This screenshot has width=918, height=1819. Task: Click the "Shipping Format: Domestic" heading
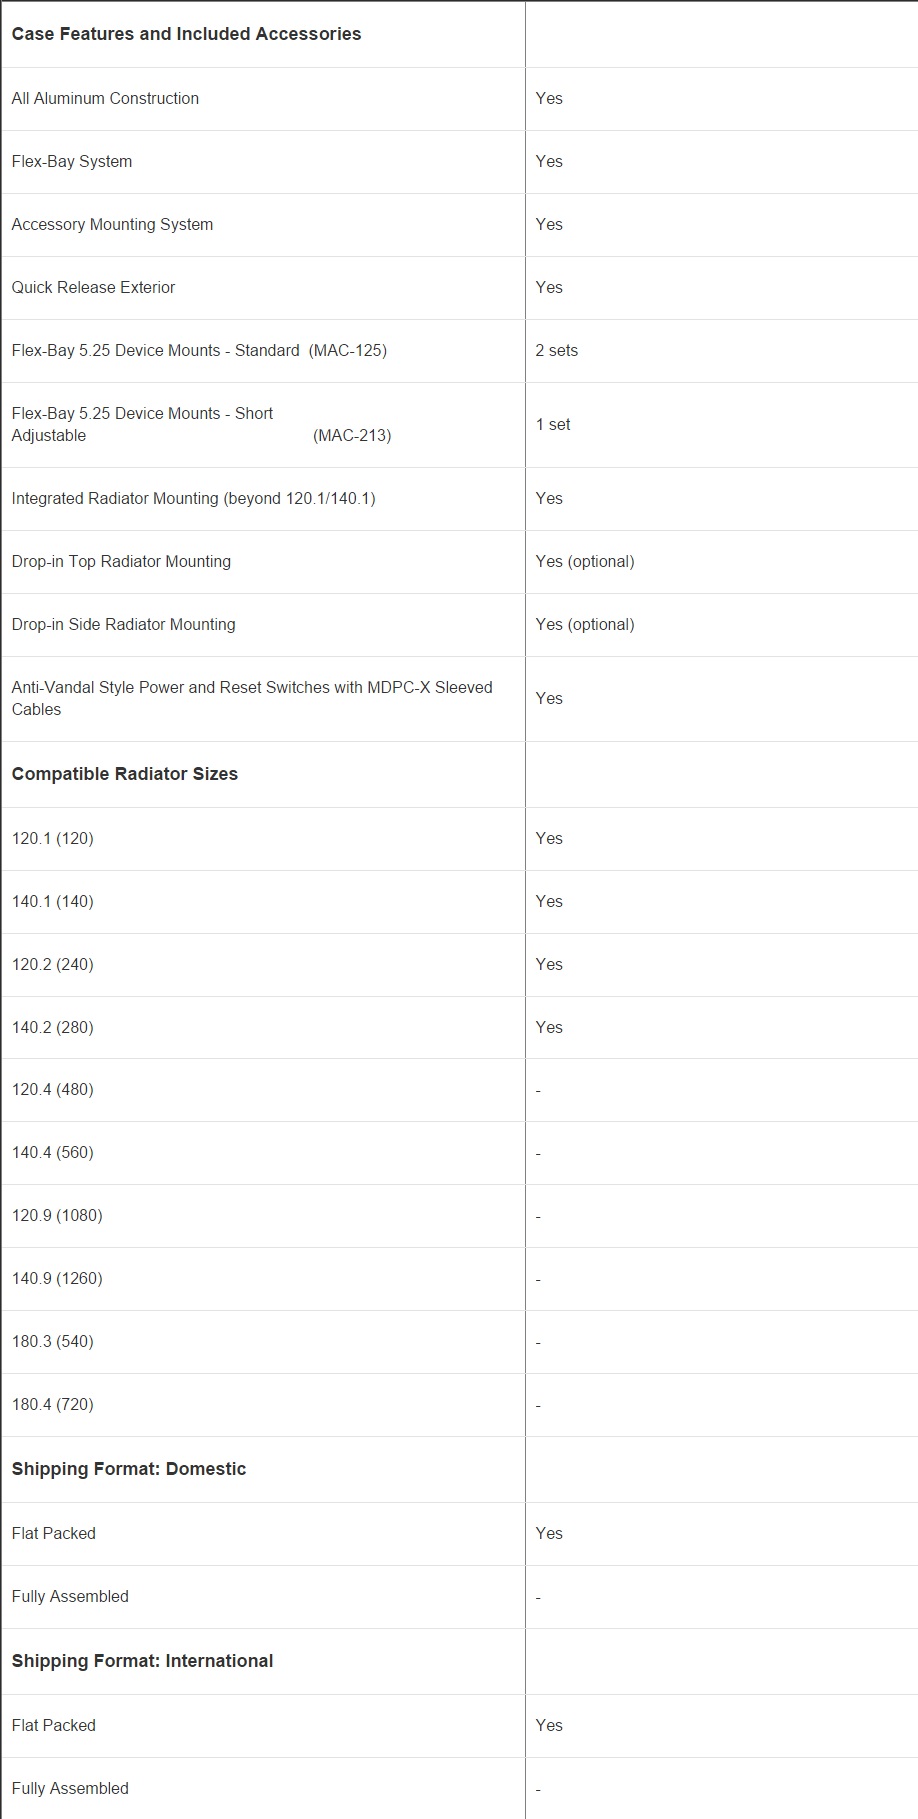point(129,1469)
